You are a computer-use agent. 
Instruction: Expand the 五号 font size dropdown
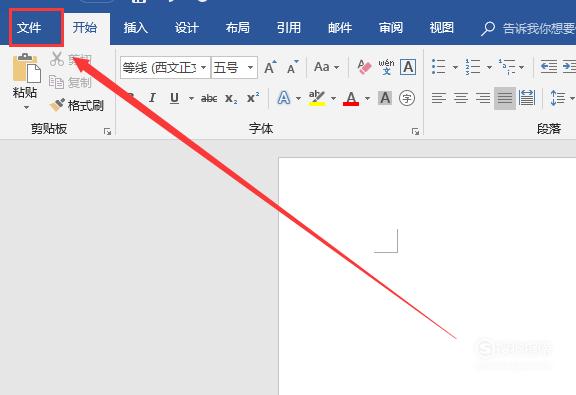click(x=251, y=68)
